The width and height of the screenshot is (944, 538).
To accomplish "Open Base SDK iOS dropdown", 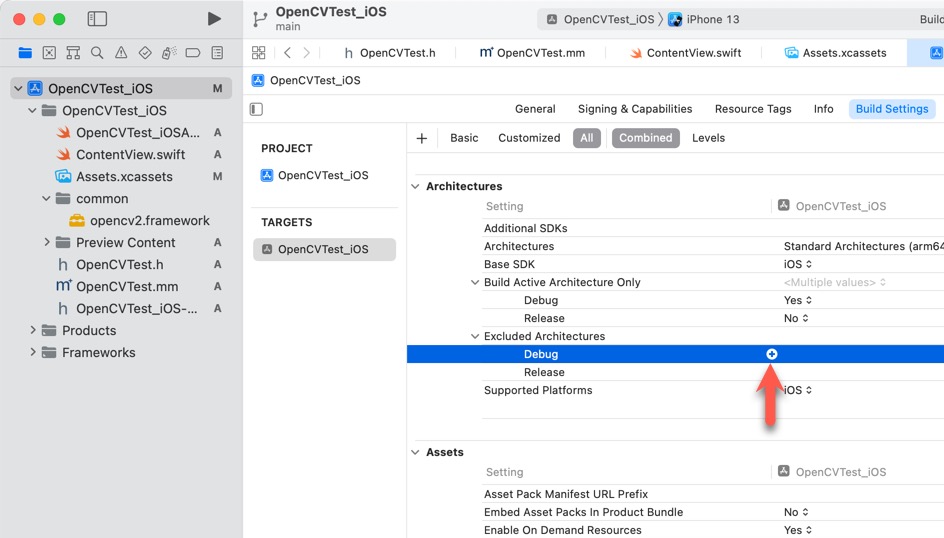I will click(x=795, y=264).
